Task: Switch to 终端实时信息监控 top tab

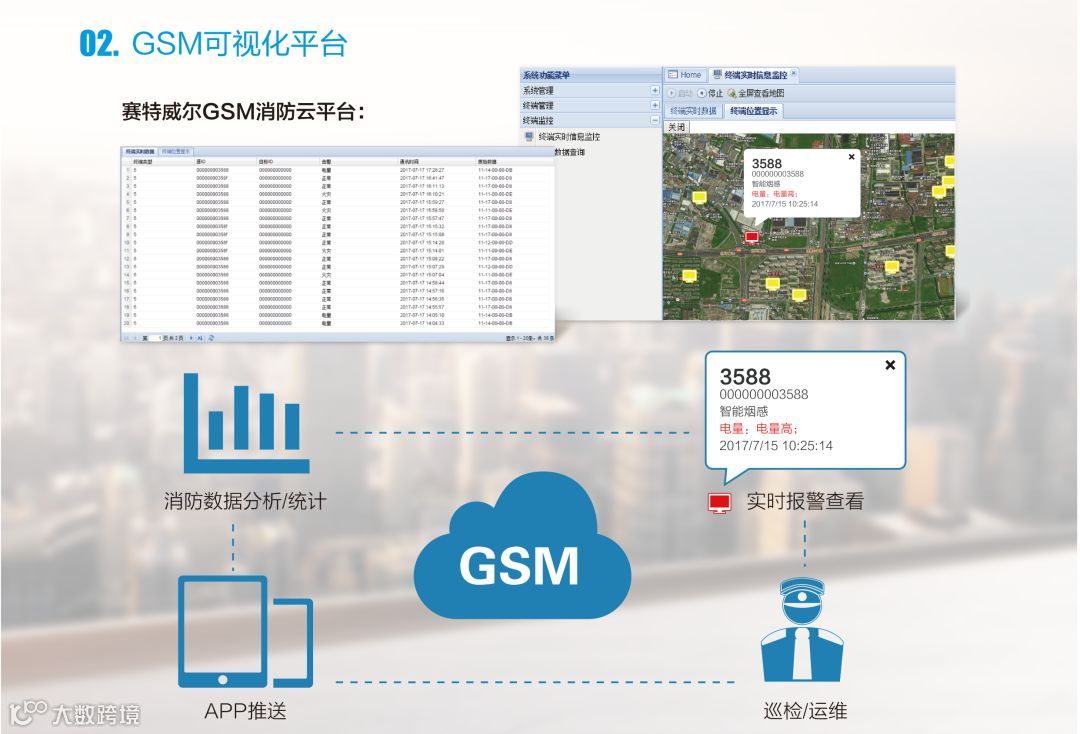Action: [x=754, y=74]
